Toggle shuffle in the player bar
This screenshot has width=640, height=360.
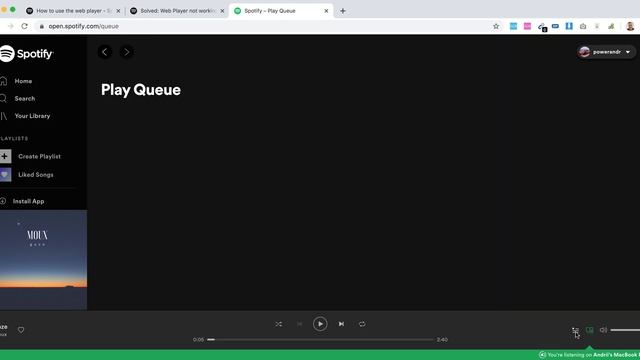[278, 324]
